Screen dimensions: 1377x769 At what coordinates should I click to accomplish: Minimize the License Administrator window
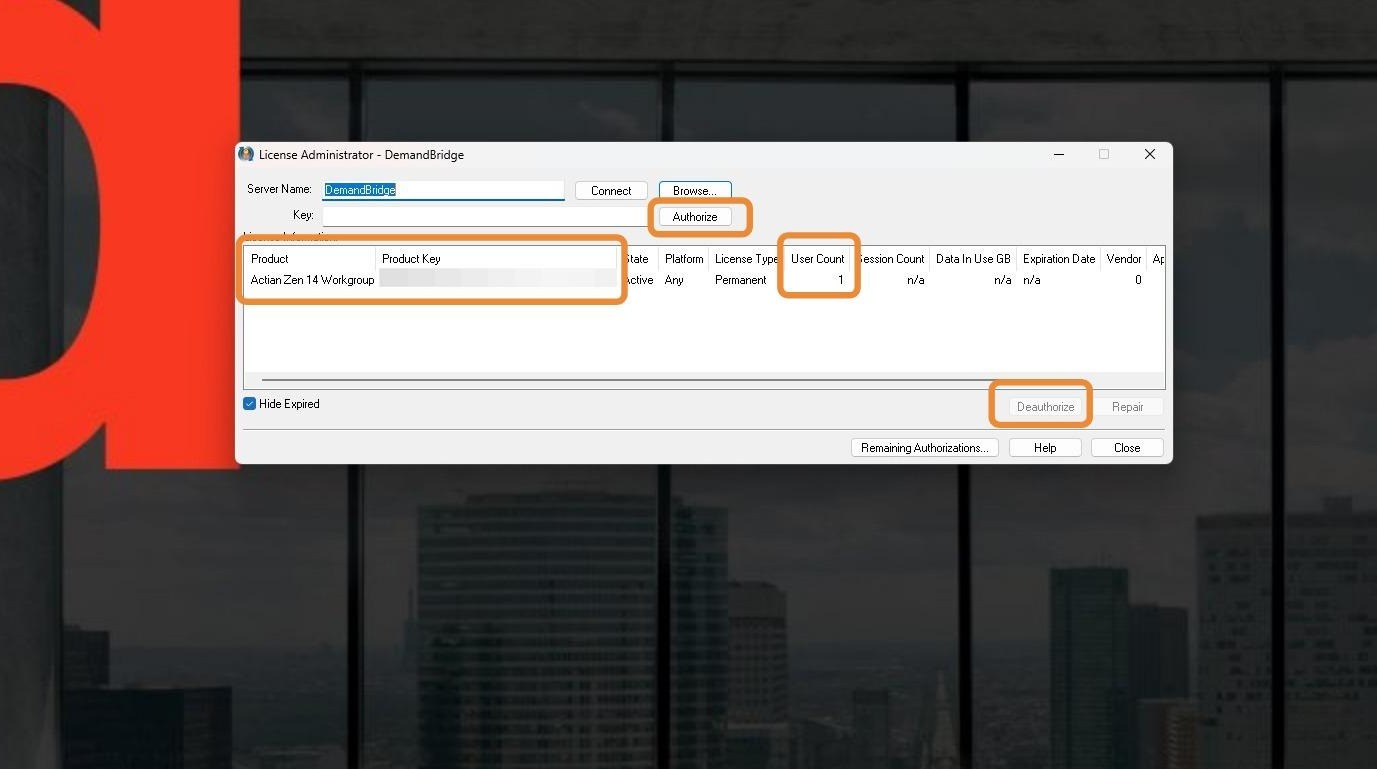point(1059,154)
